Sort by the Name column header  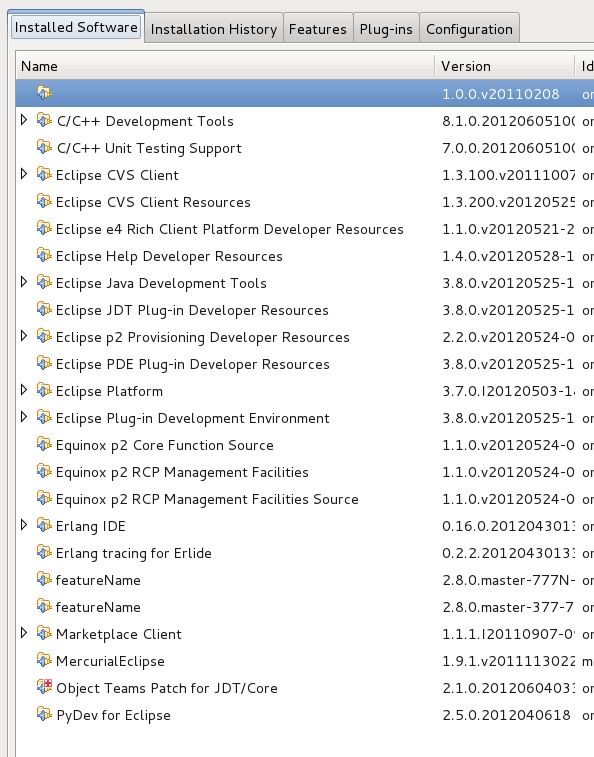coord(225,66)
